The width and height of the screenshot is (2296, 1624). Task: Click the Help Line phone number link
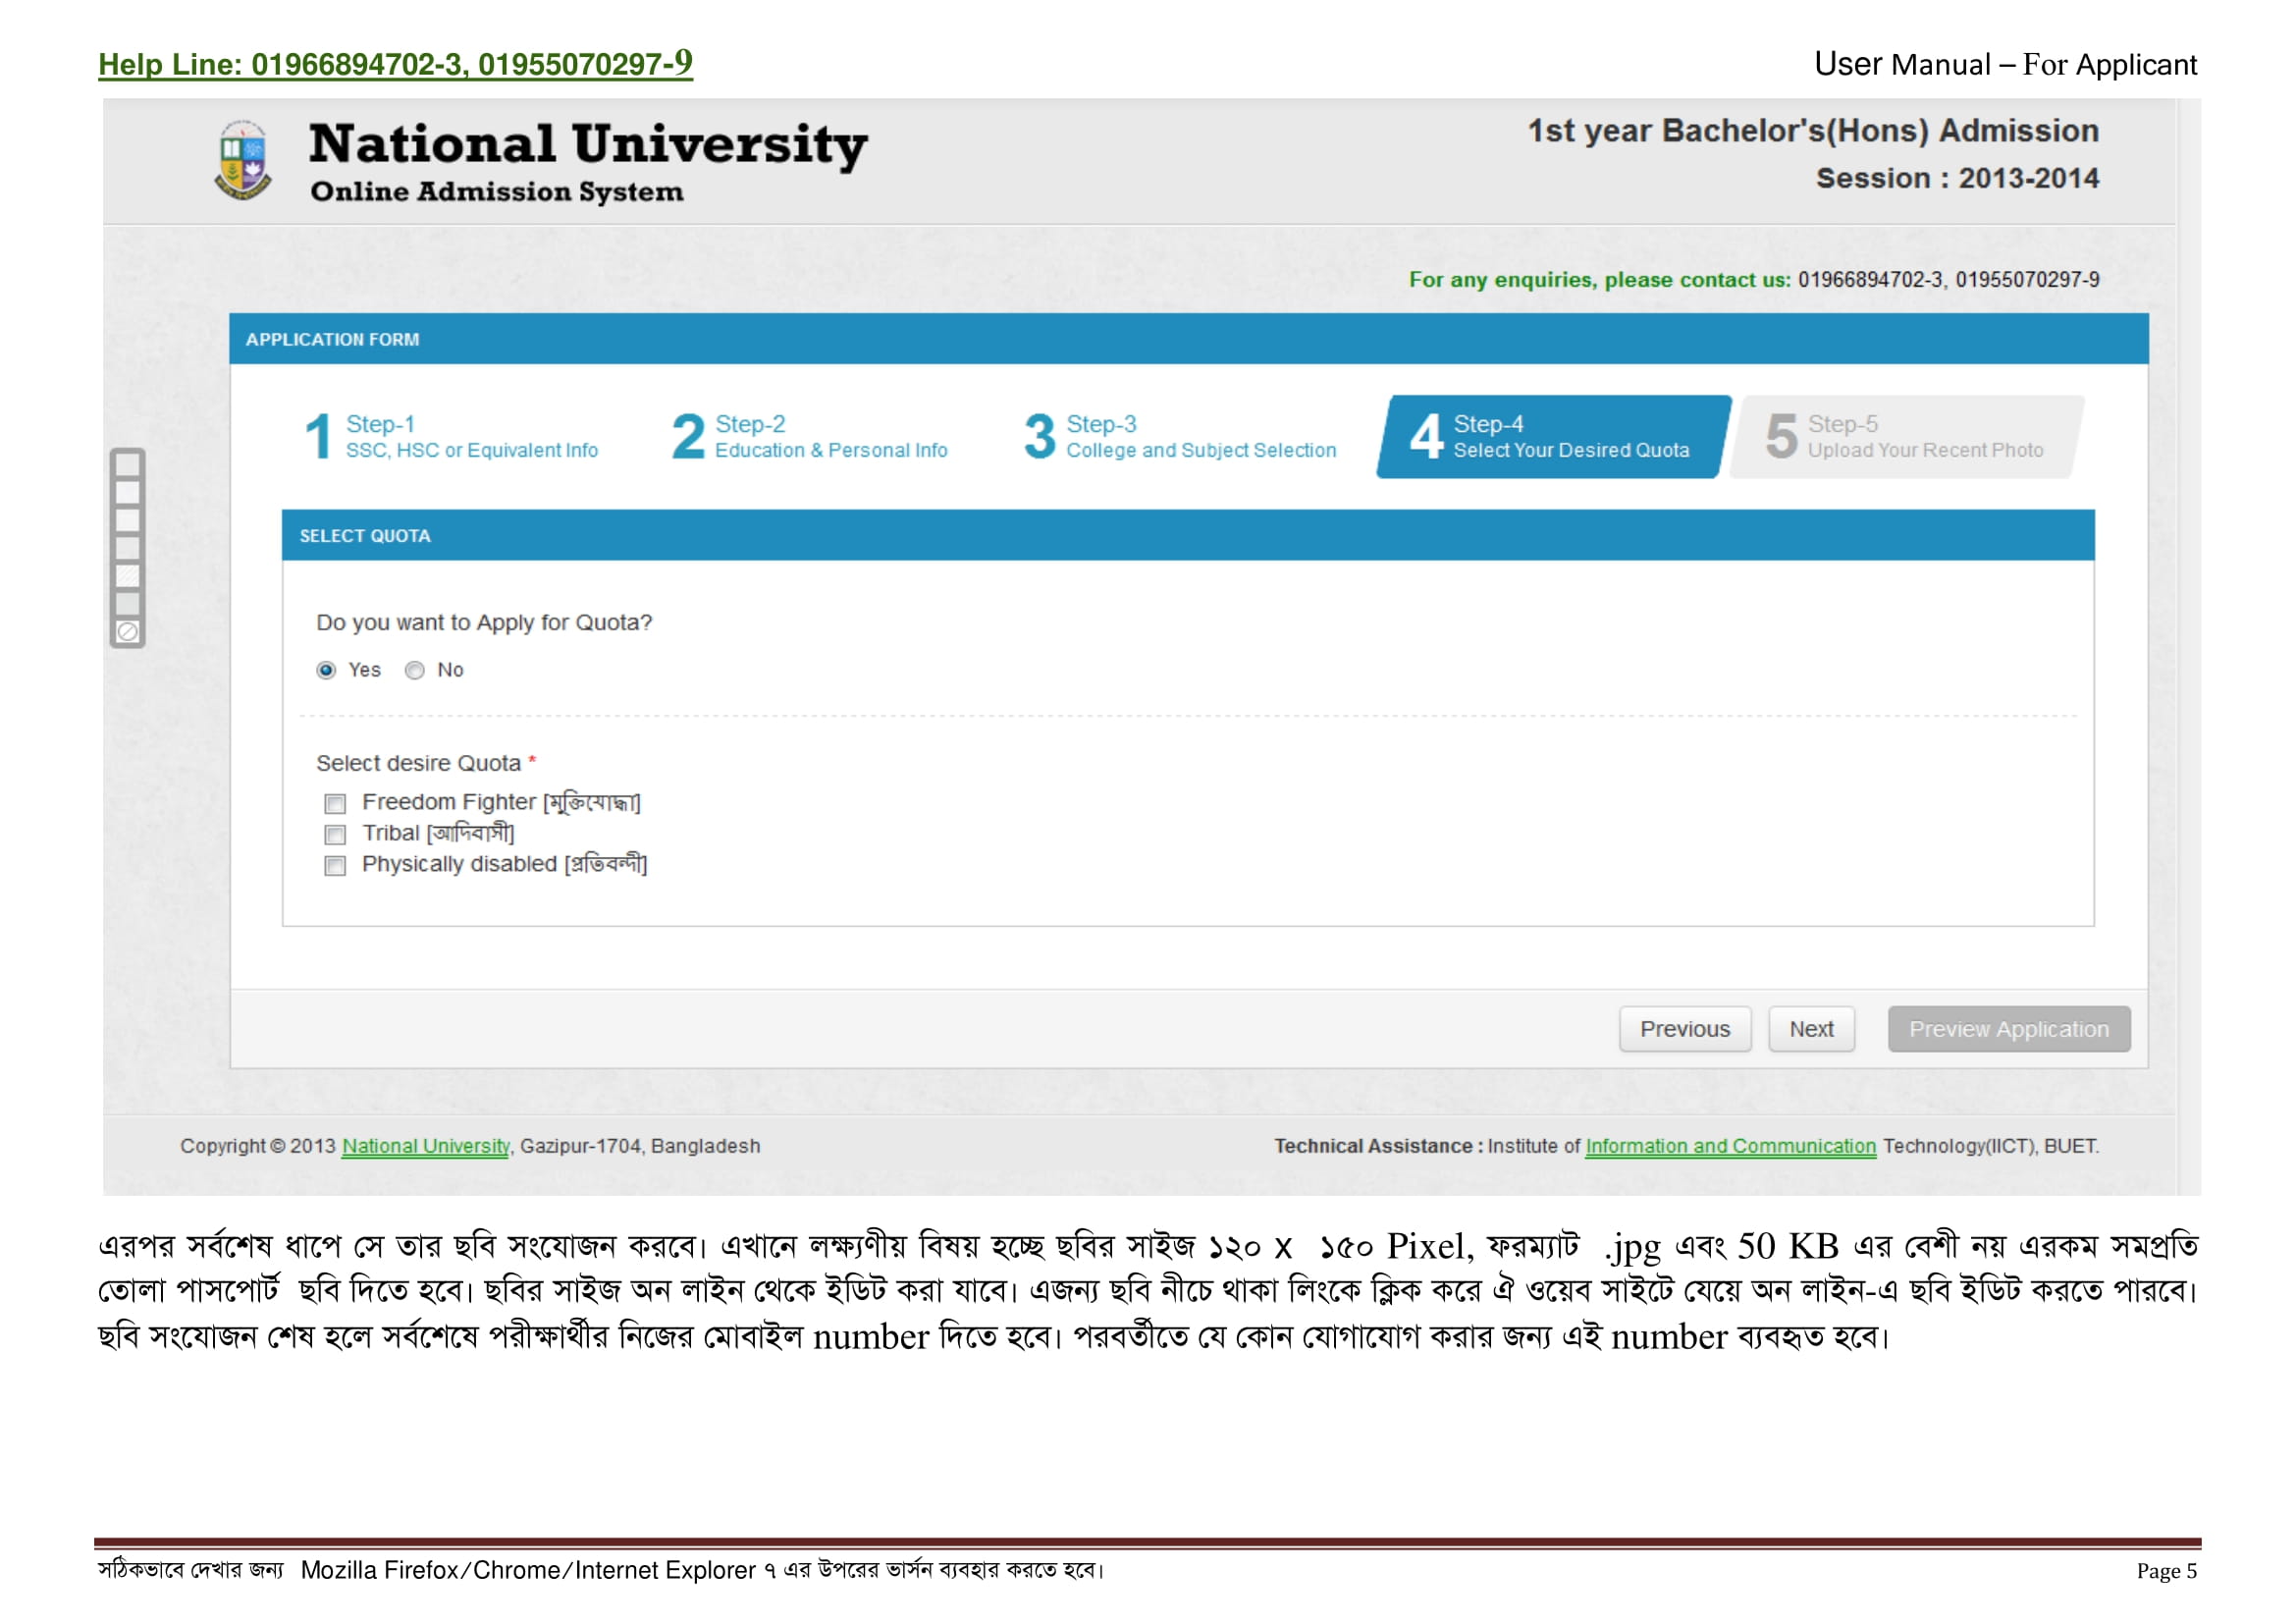coord(395,63)
